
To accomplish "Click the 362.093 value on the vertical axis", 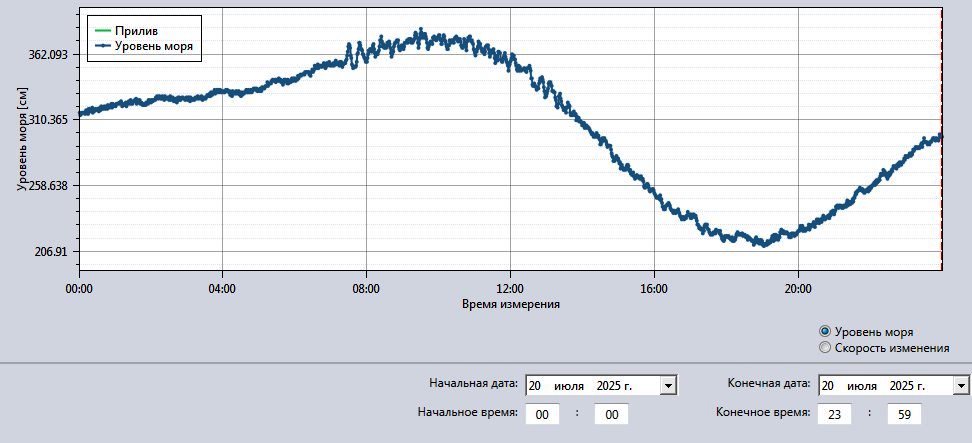I will [45, 54].
